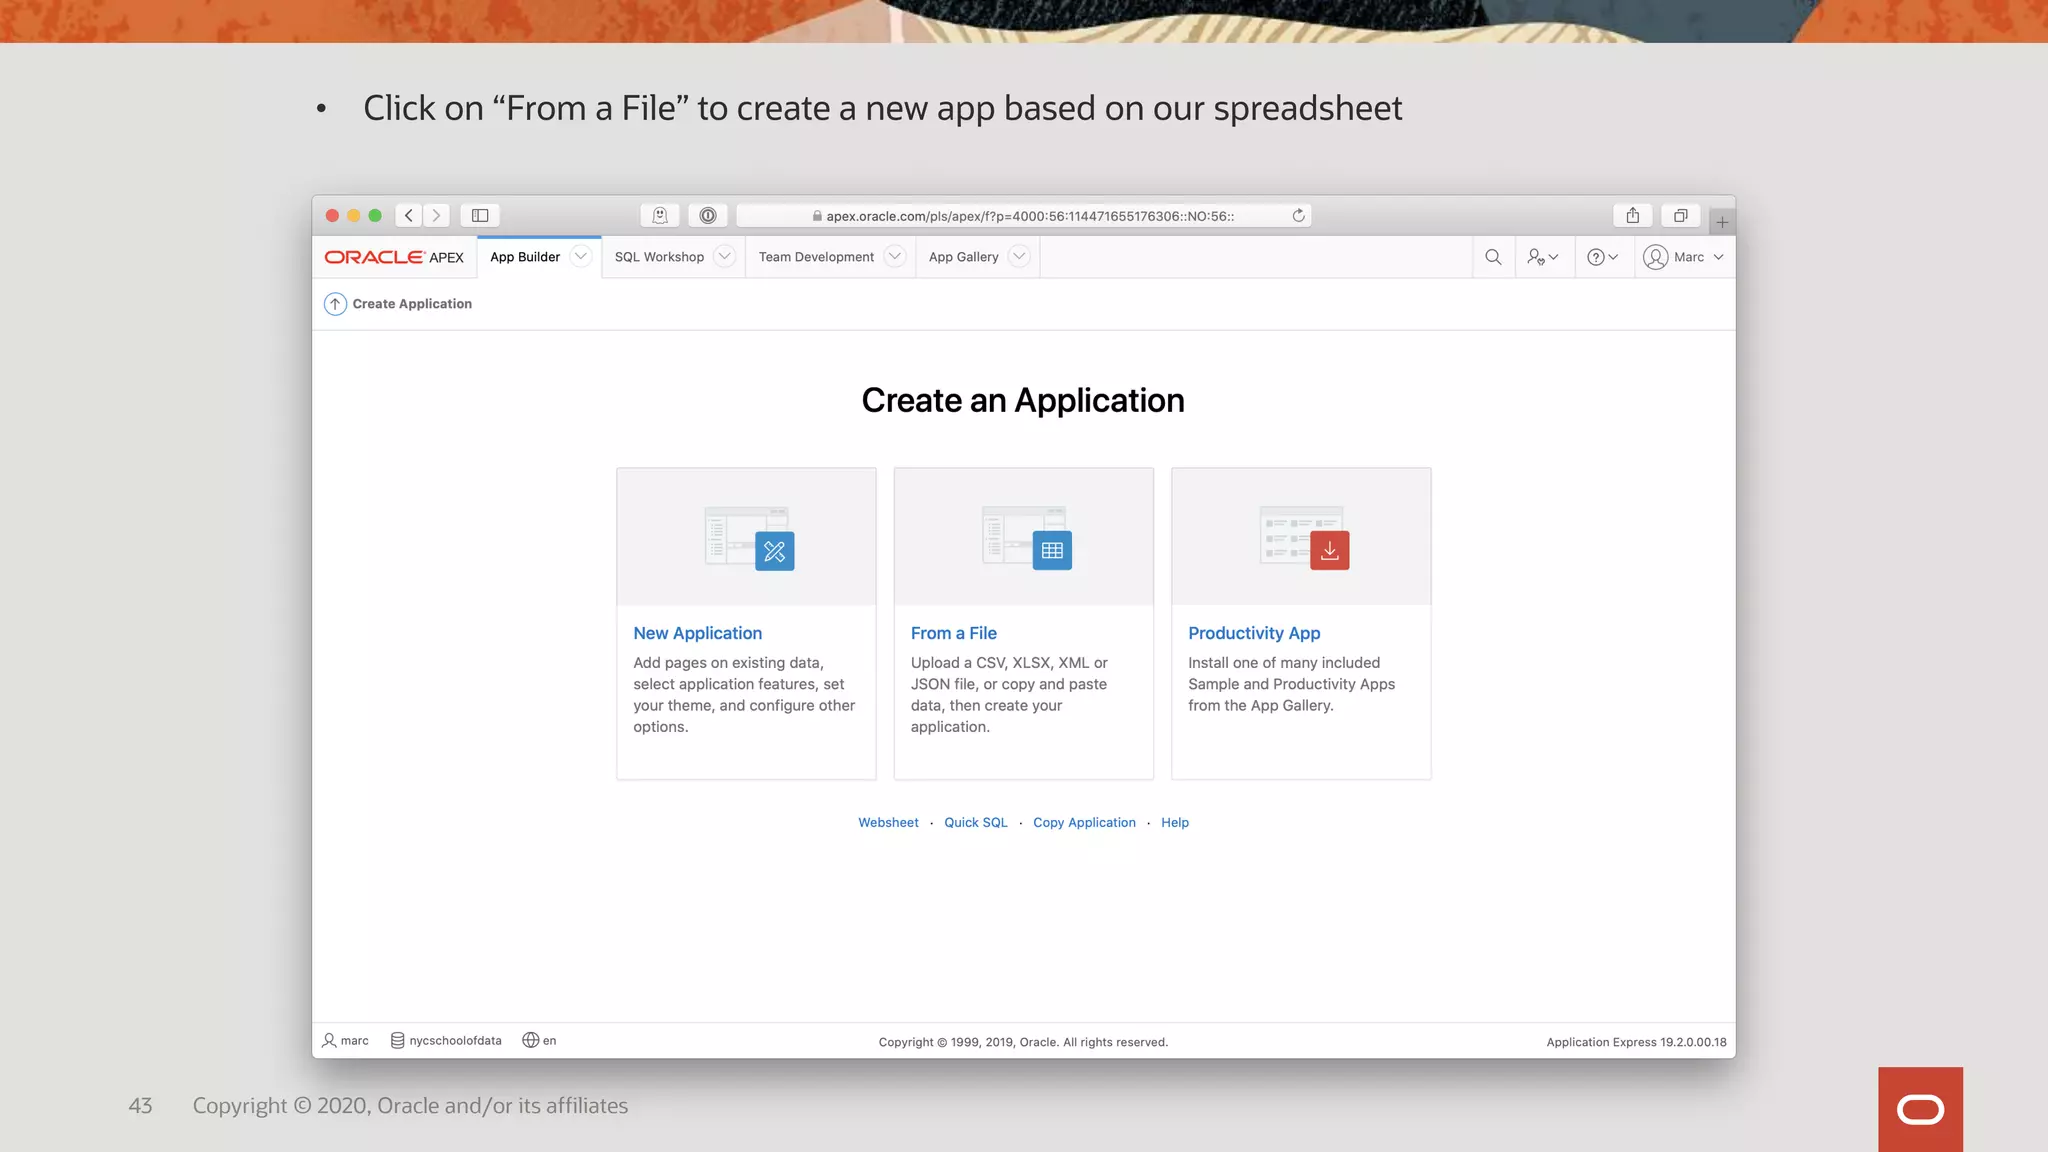Click the Oracle copyright 1999, 2019 footer text
Viewport: 2048px width, 1152px height.
(1023, 1042)
